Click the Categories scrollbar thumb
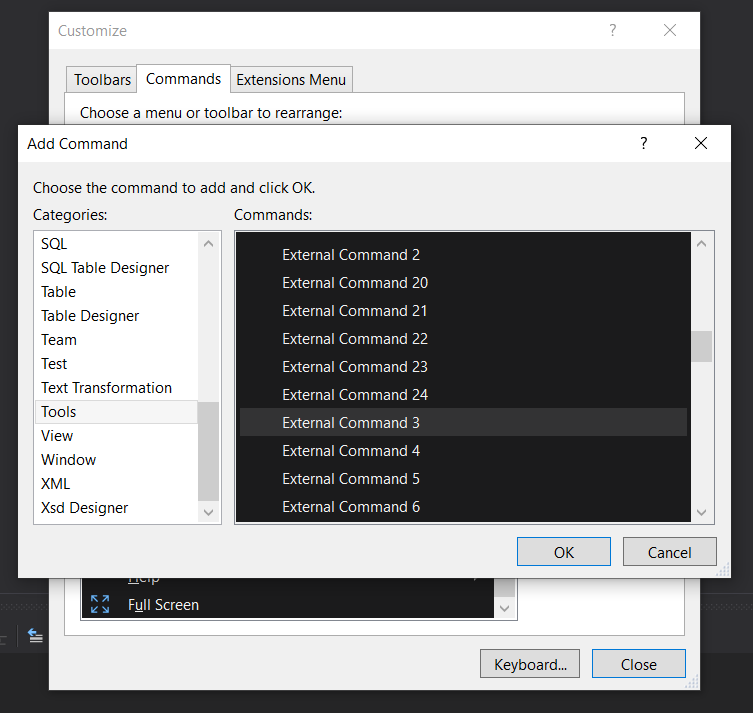The image size is (753, 713). 208,451
